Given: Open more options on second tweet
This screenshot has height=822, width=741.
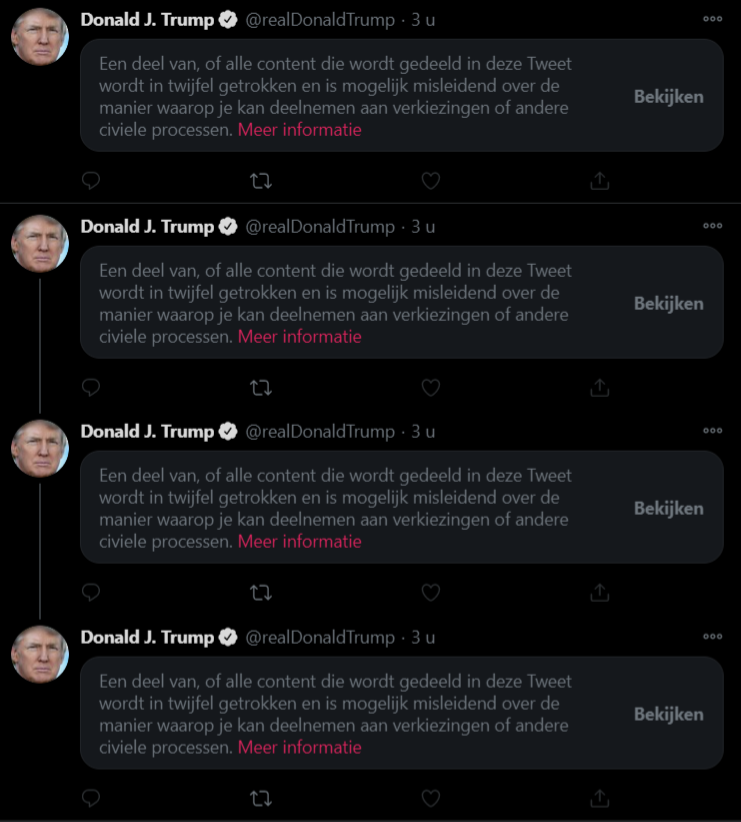Looking at the screenshot, I should (x=713, y=226).
